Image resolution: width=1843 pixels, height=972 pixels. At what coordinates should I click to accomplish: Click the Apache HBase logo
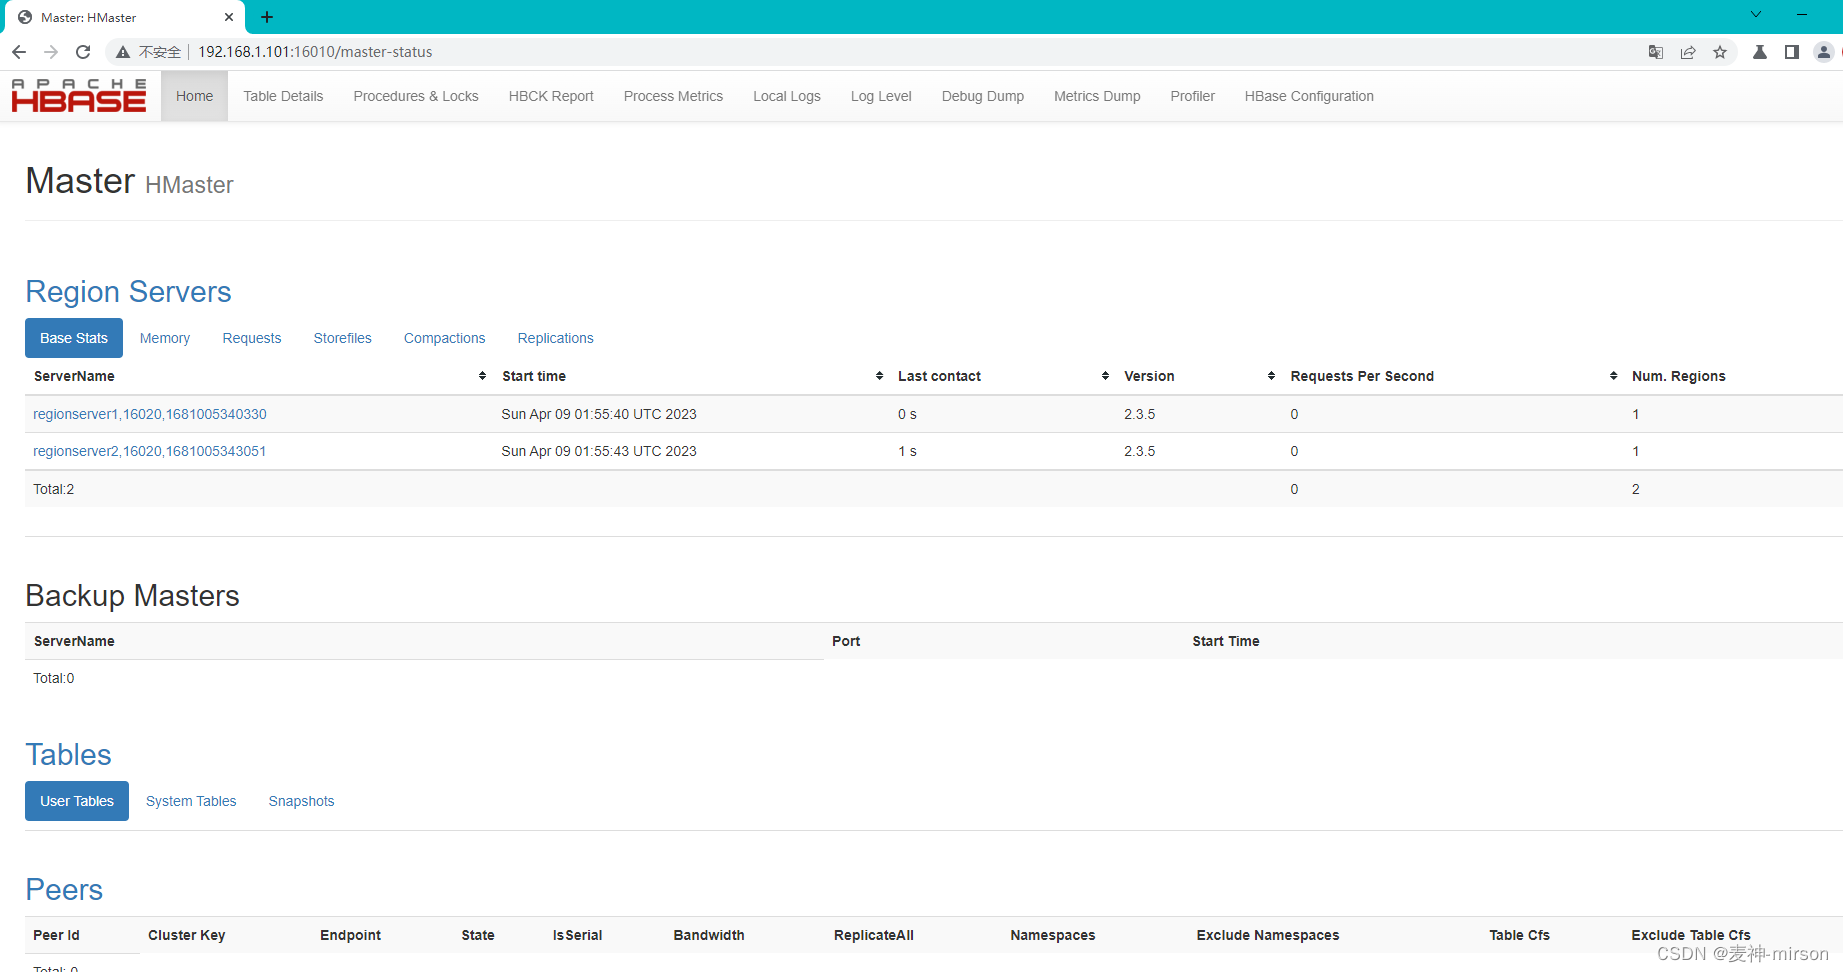79,96
